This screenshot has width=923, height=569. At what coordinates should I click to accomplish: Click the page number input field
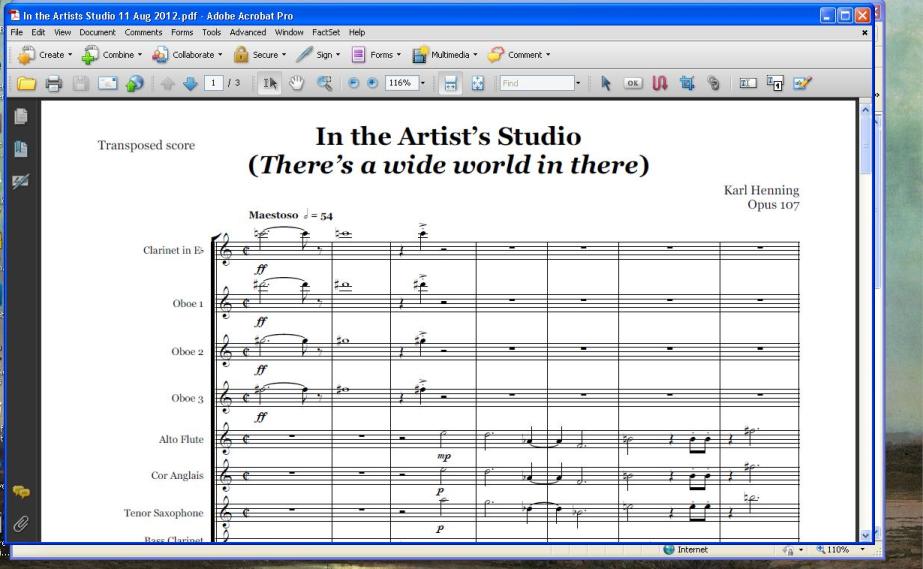click(x=213, y=83)
